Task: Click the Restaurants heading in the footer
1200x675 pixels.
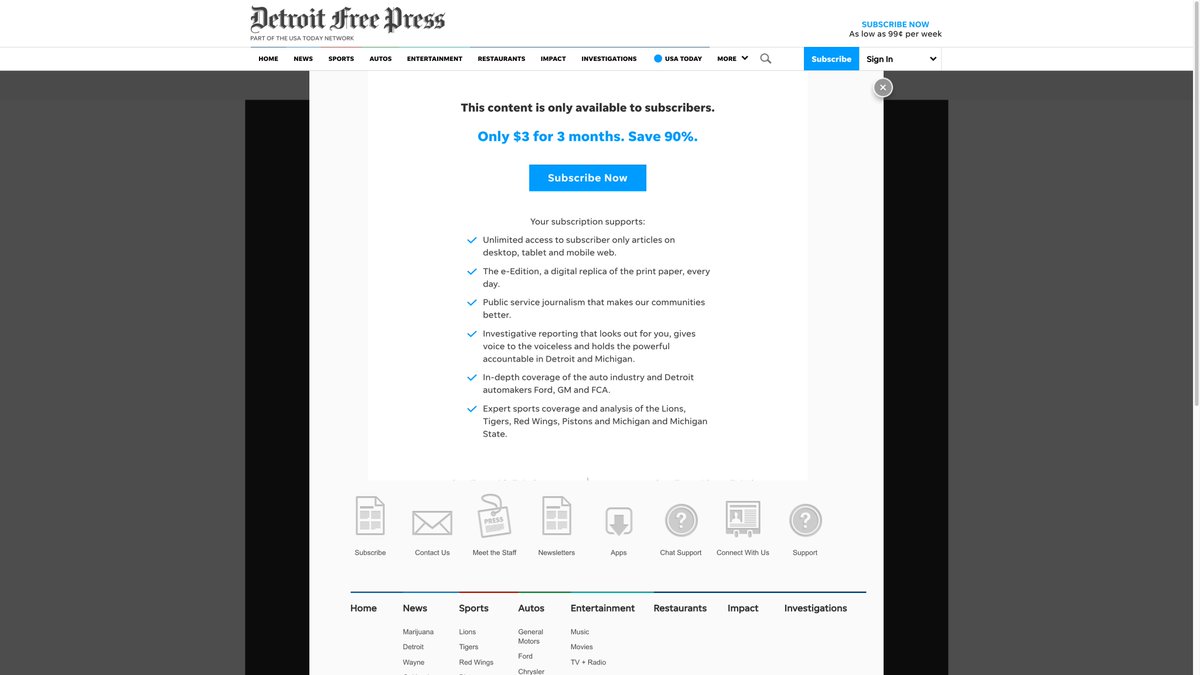Action: point(680,608)
